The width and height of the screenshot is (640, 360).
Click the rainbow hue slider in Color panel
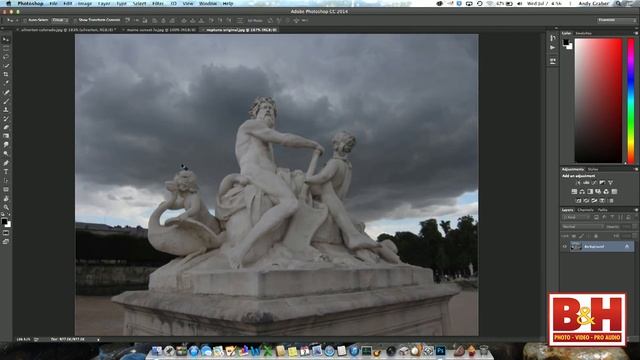pos(631,101)
